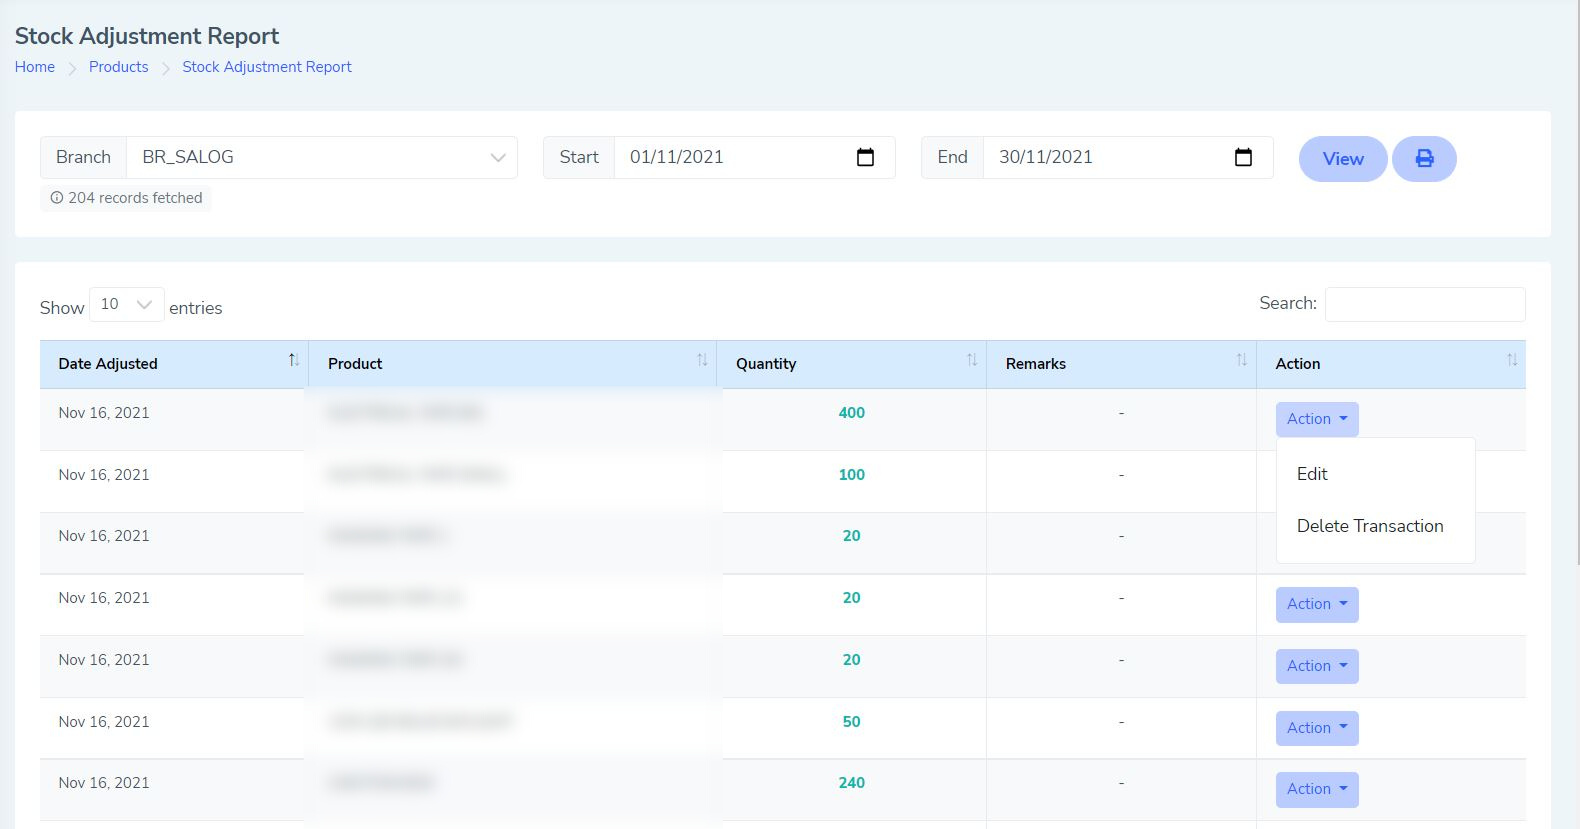The width and height of the screenshot is (1580, 829).
Task: Open the Branch BR_SALOG dropdown
Action: click(322, 157)
